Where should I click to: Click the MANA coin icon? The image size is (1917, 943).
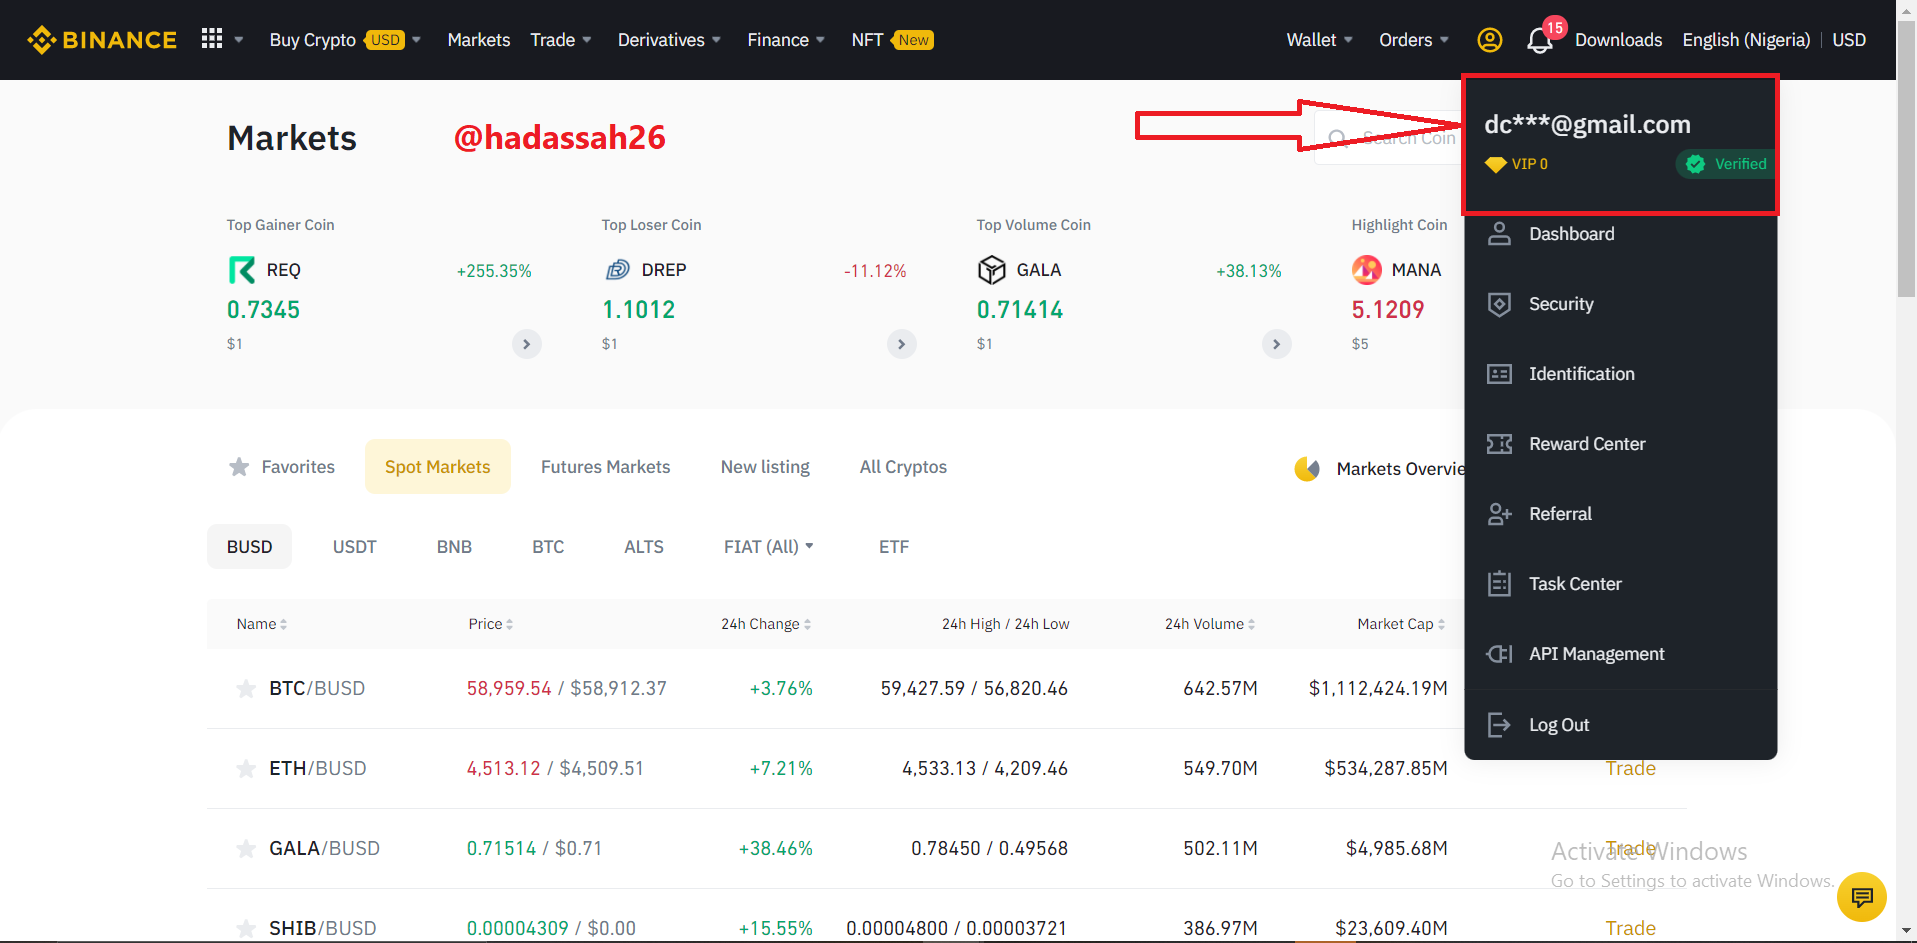pyautogui.click(x=1366, y=270)
